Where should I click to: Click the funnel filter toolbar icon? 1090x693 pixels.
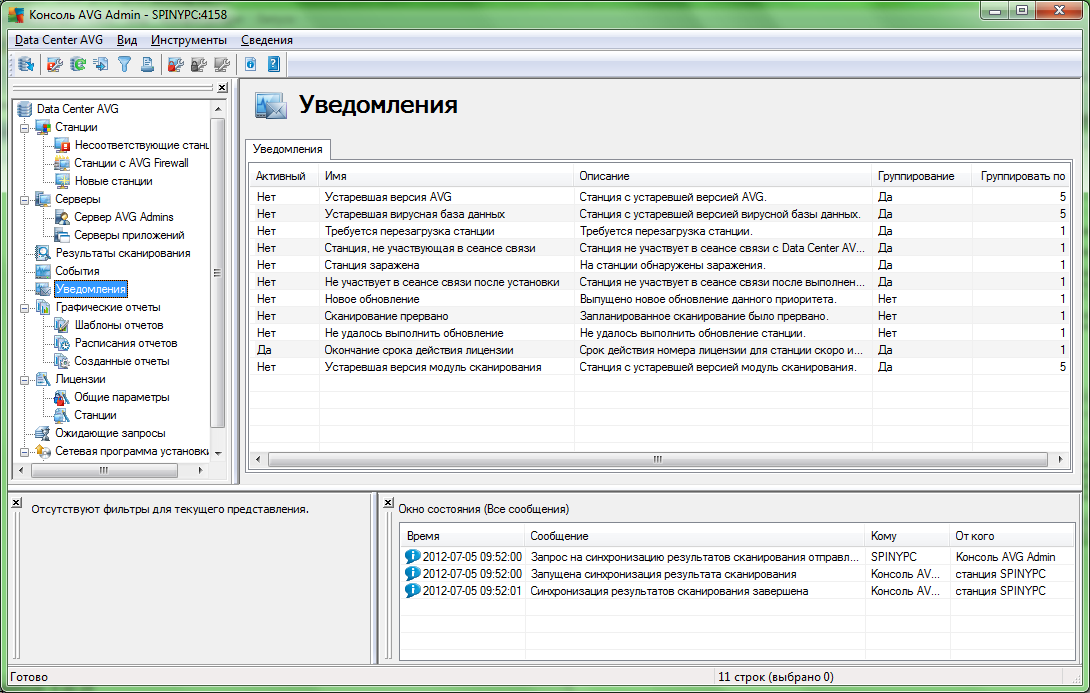click(x=124, y=65)
